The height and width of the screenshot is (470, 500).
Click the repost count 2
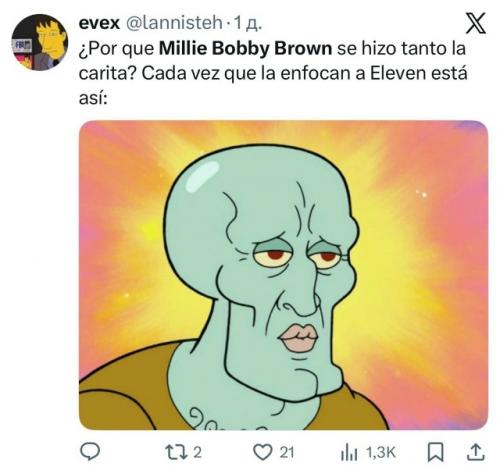pos(197,453)
